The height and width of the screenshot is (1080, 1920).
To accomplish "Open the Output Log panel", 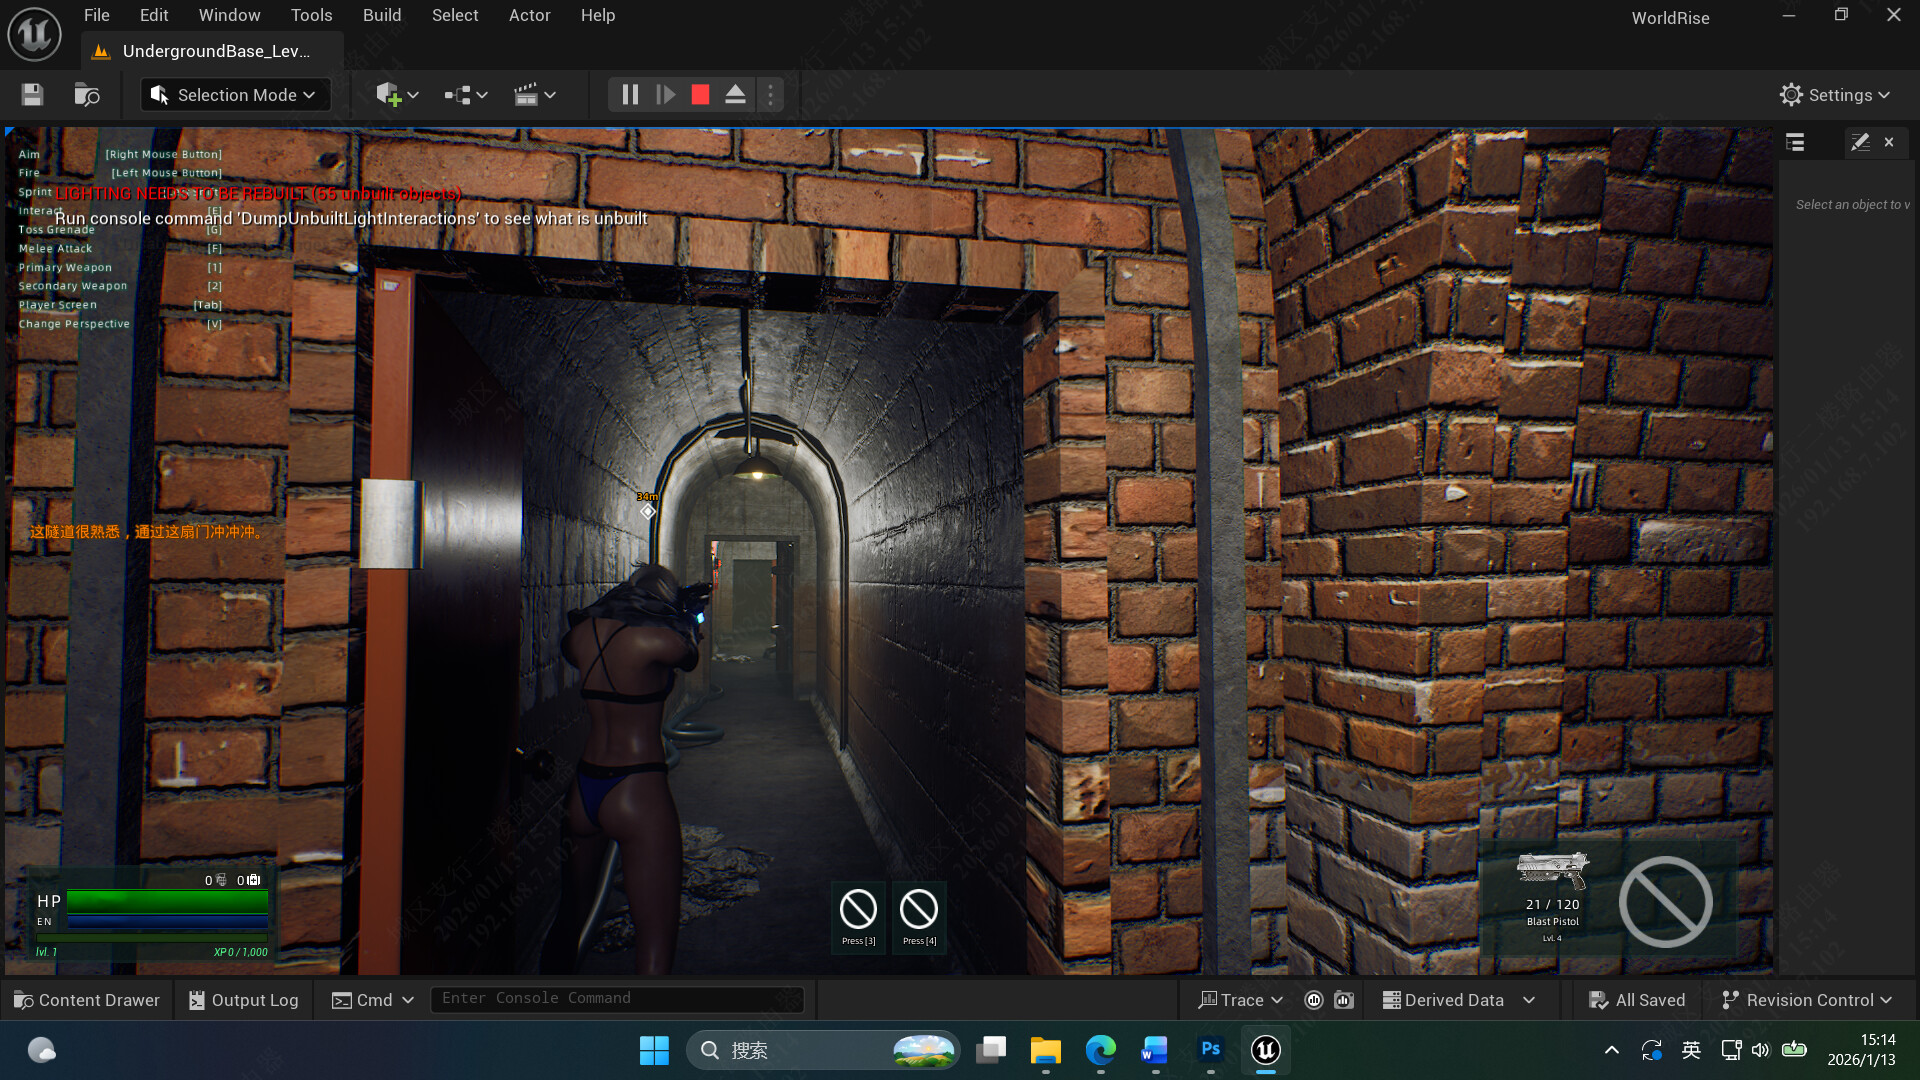I will tap(243, 999).
